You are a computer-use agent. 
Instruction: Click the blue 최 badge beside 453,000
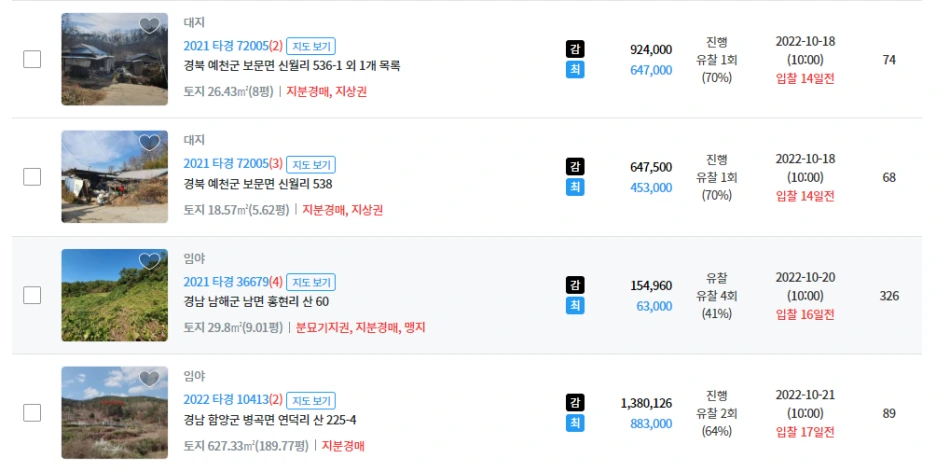(575, 187)
